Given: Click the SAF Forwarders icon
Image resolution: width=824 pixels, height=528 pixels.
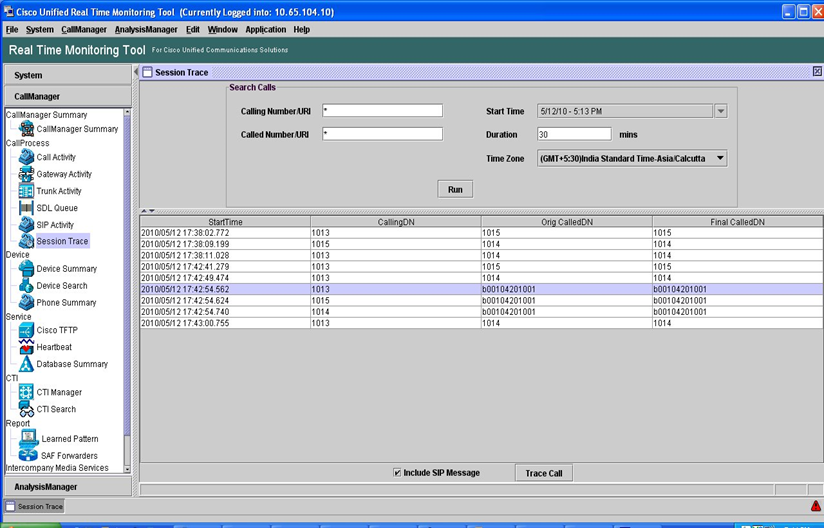Looking at the screenshot, I should click(28, 454).
